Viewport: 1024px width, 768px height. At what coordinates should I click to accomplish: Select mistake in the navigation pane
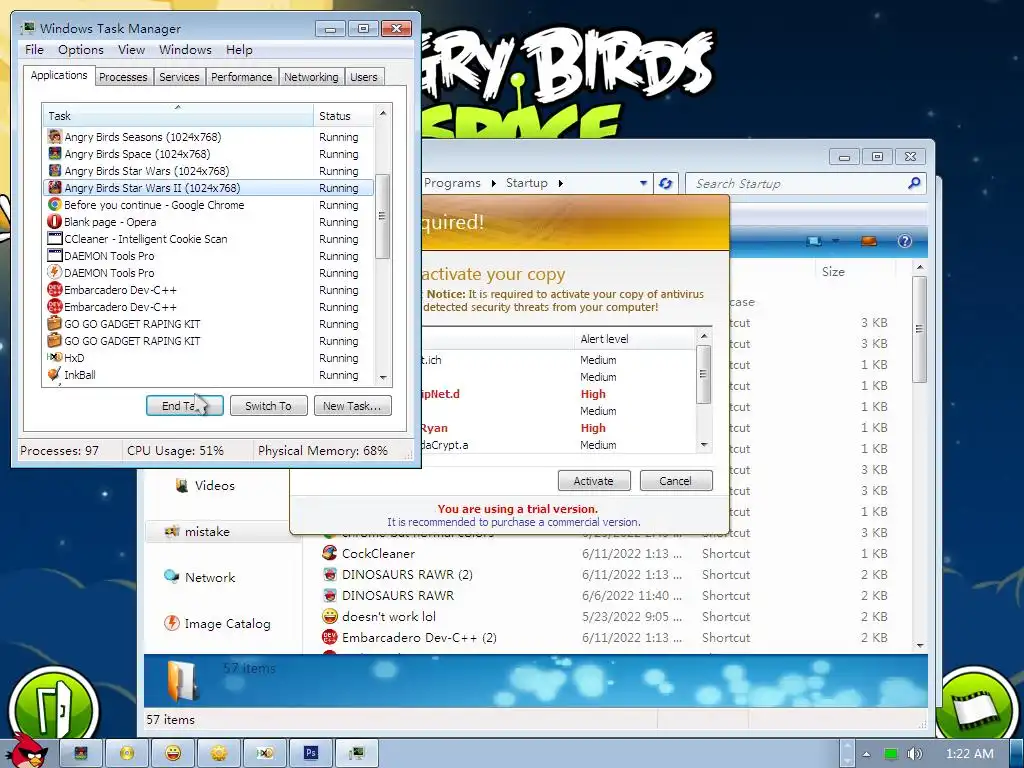197,532
